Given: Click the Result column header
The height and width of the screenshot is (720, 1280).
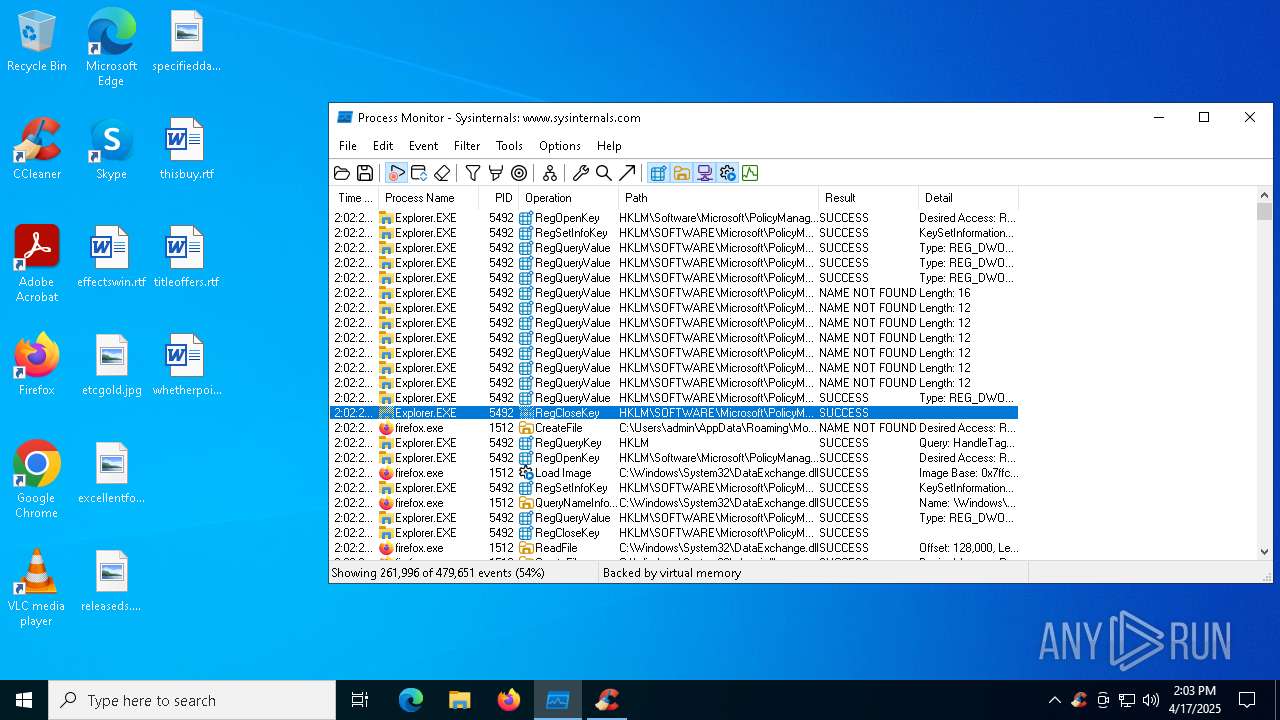Looking at the screenshot, I should [x=869, y=198].
